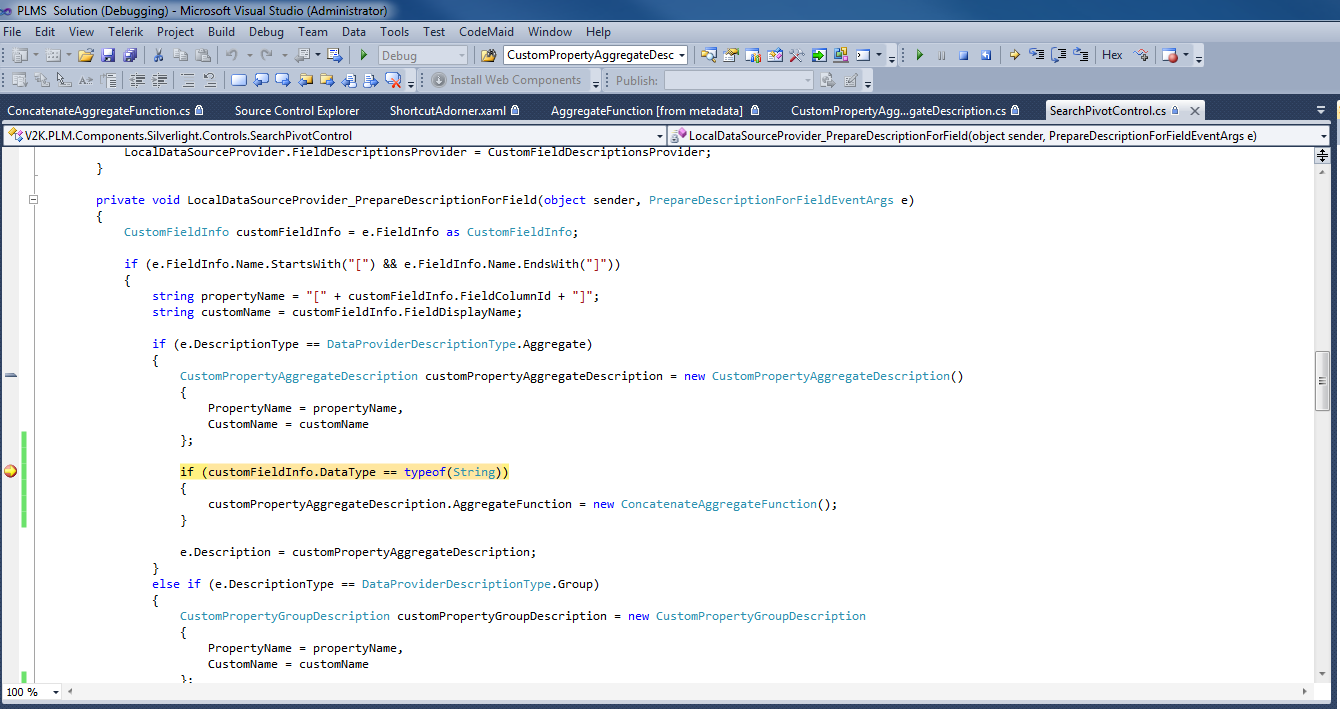Click the editor split bar above scrollbar
The height and width of the screenshot is (709, 1340).
(1322, 155)
